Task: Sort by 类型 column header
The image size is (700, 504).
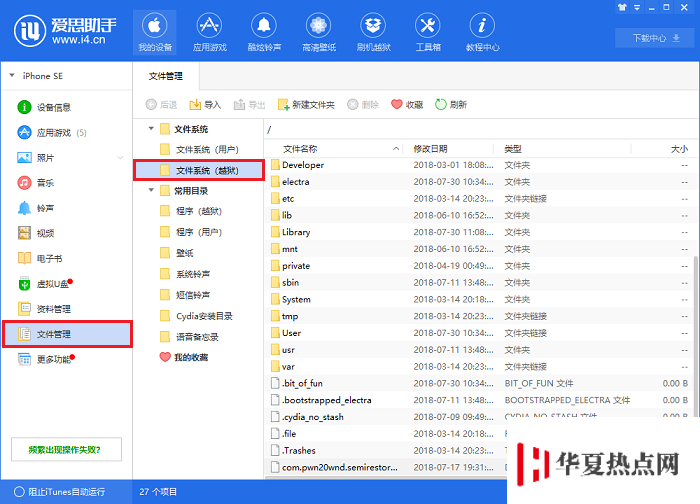Action: (562, 149)
